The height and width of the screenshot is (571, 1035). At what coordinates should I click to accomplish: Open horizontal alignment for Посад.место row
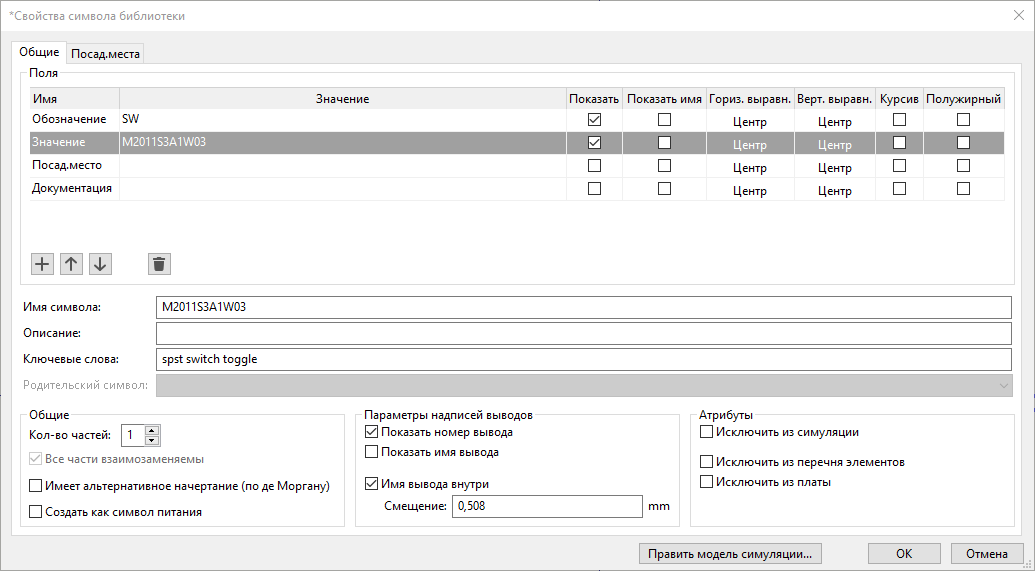749,167
